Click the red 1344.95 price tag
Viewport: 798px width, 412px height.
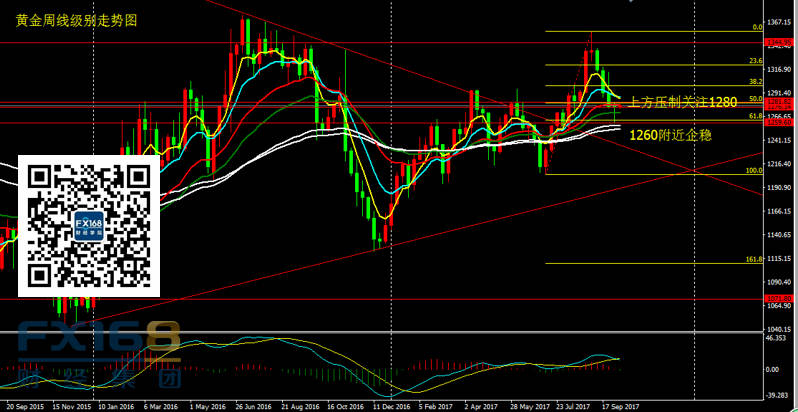coord(779,43)
